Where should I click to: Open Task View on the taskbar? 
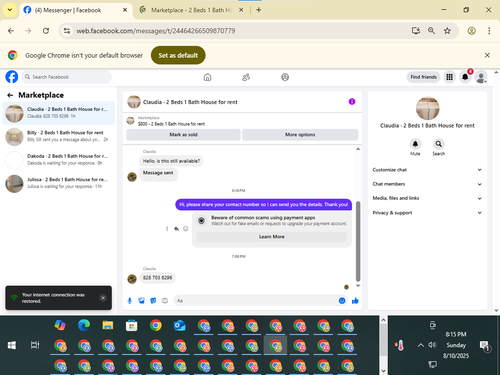(x=35, y=345)
